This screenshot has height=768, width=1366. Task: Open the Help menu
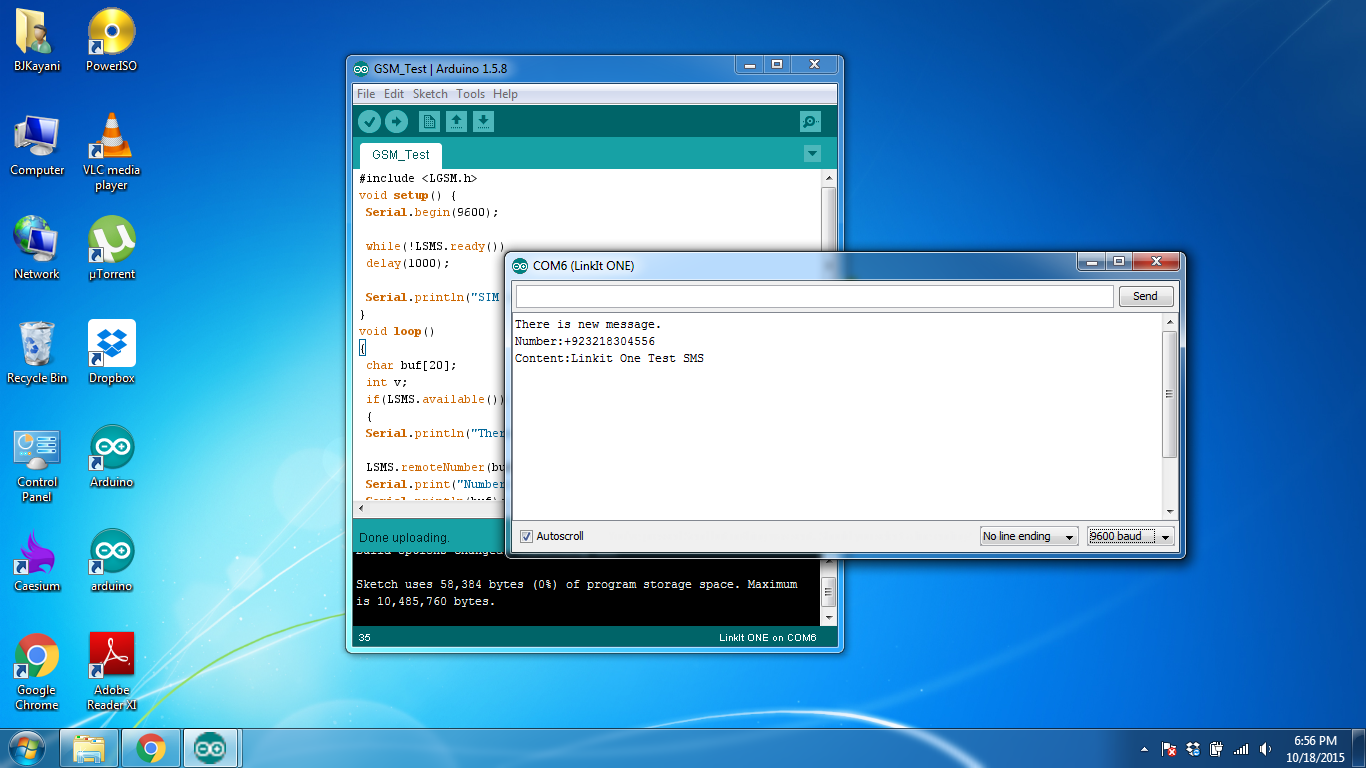click(505, 94)
